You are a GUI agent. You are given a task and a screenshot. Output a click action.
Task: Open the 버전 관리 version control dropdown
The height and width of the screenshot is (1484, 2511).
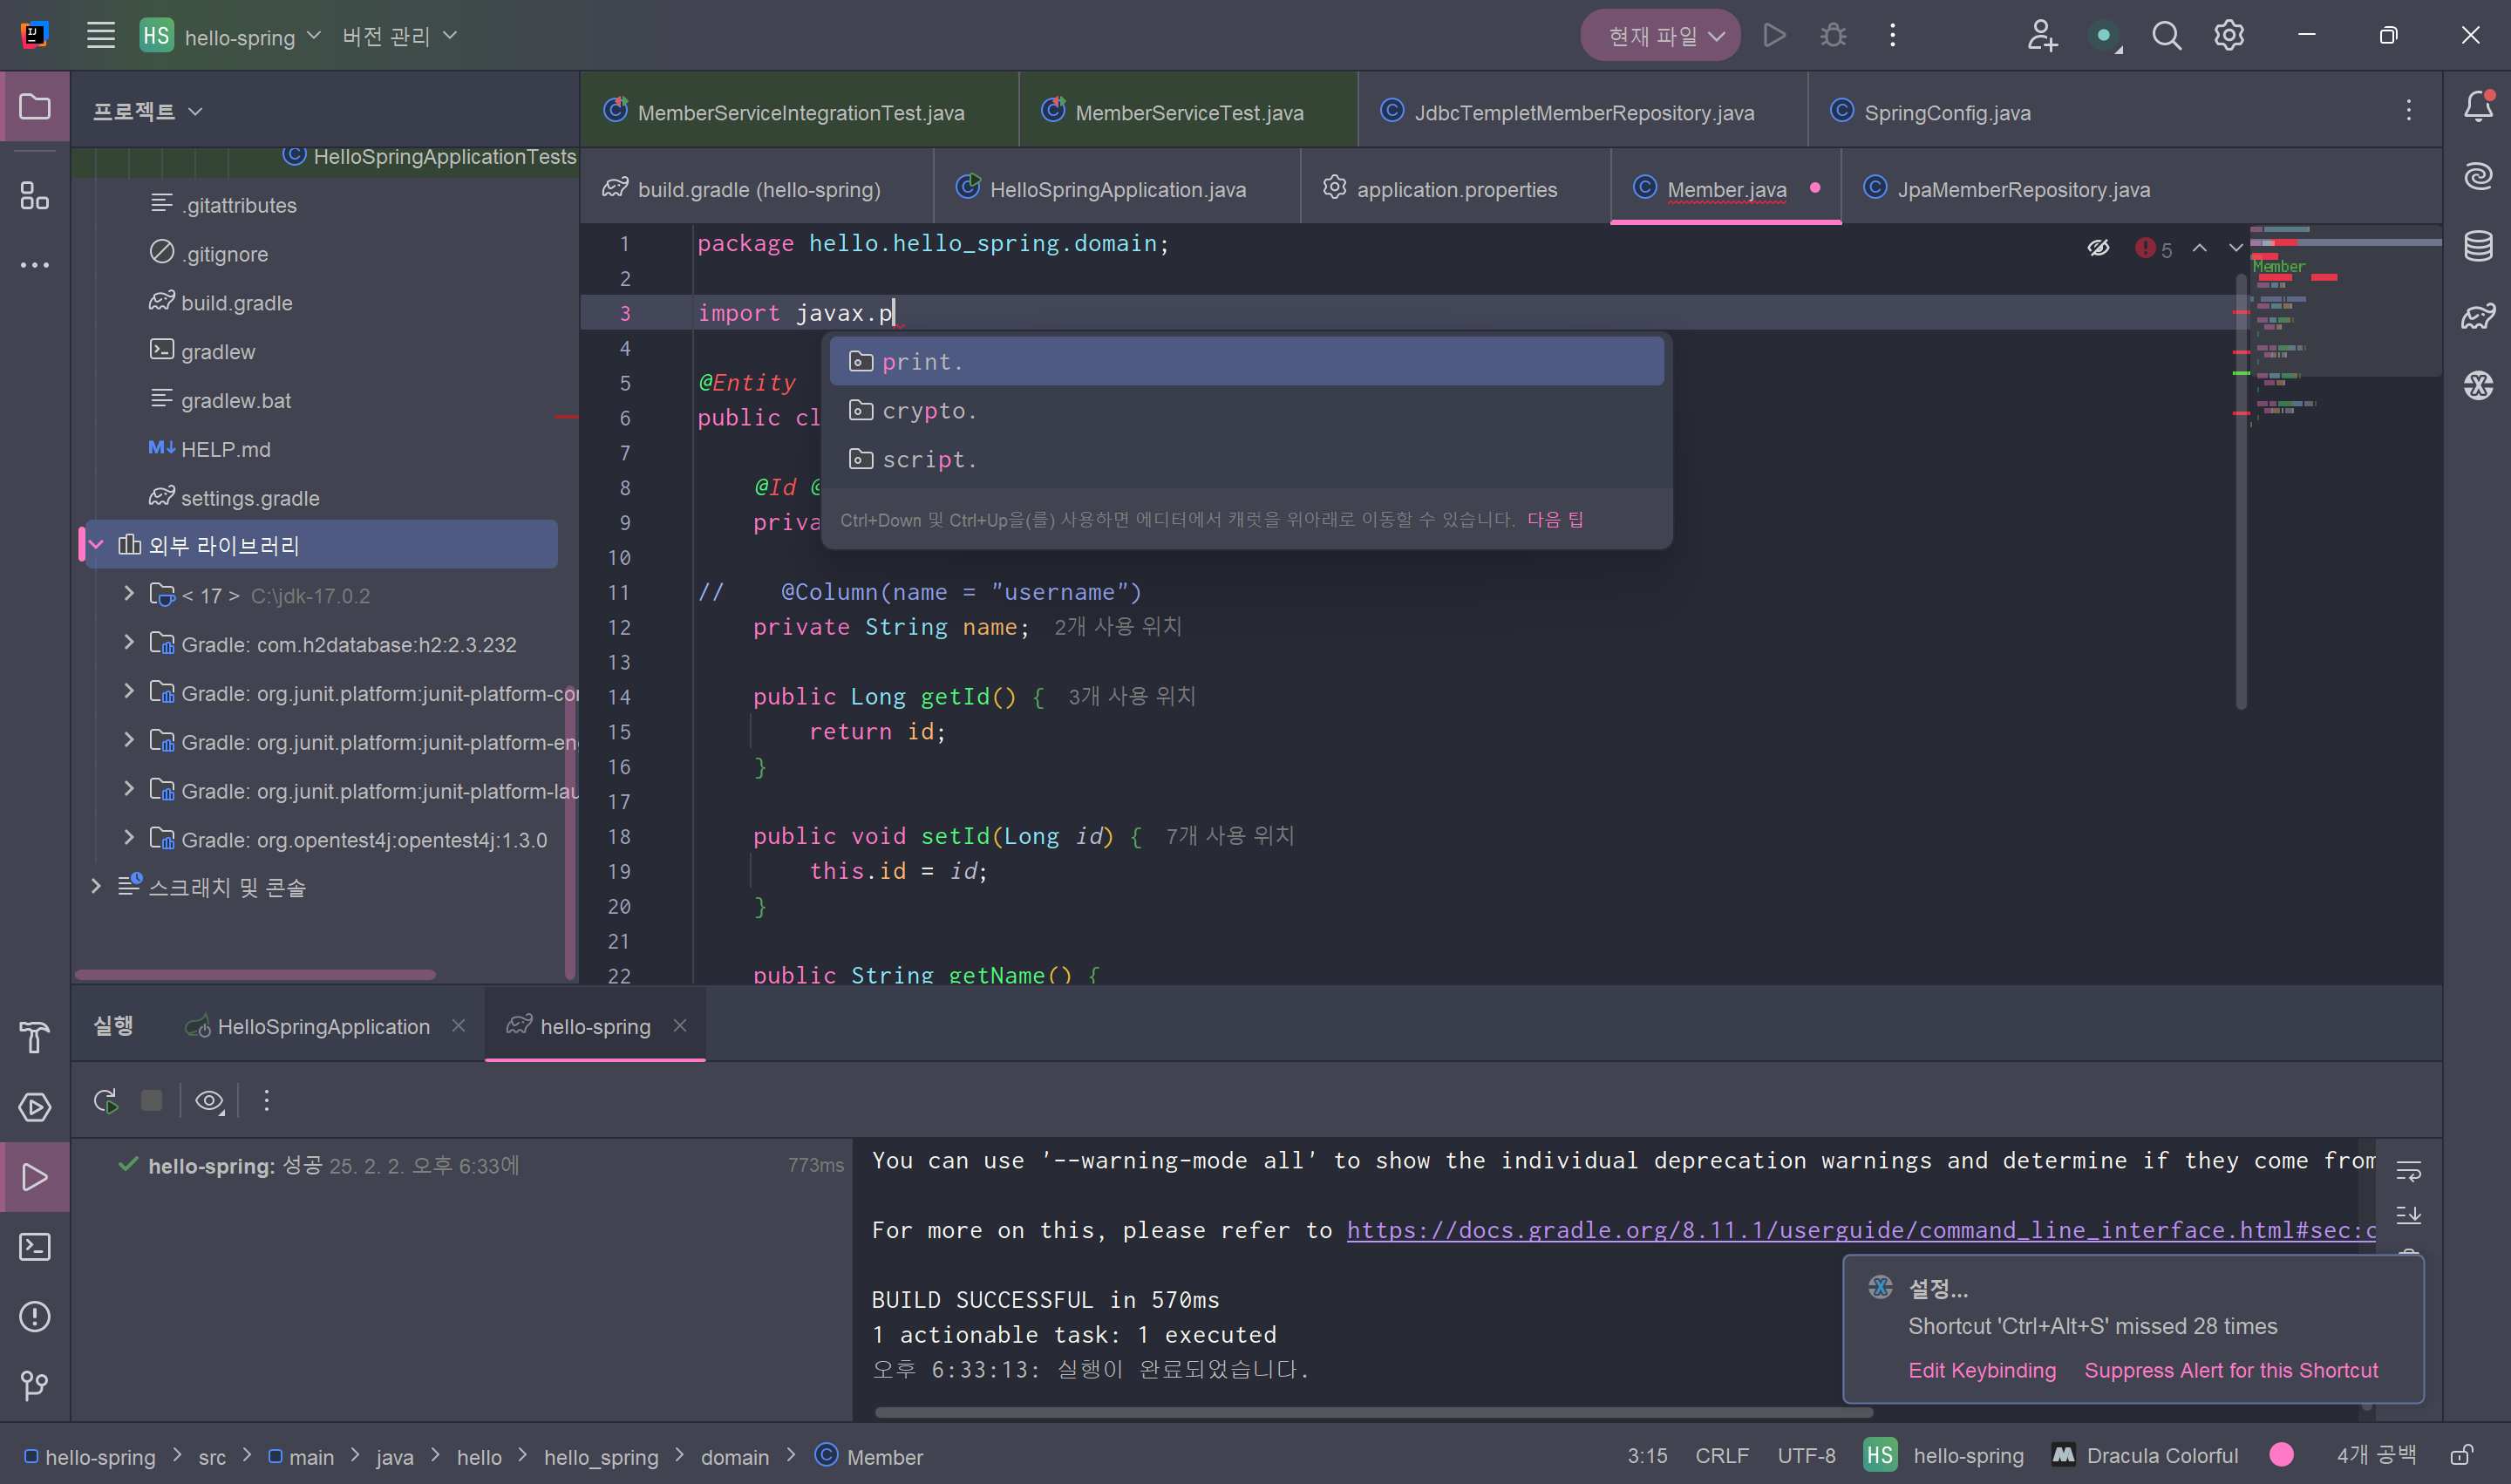coord(399,36)
